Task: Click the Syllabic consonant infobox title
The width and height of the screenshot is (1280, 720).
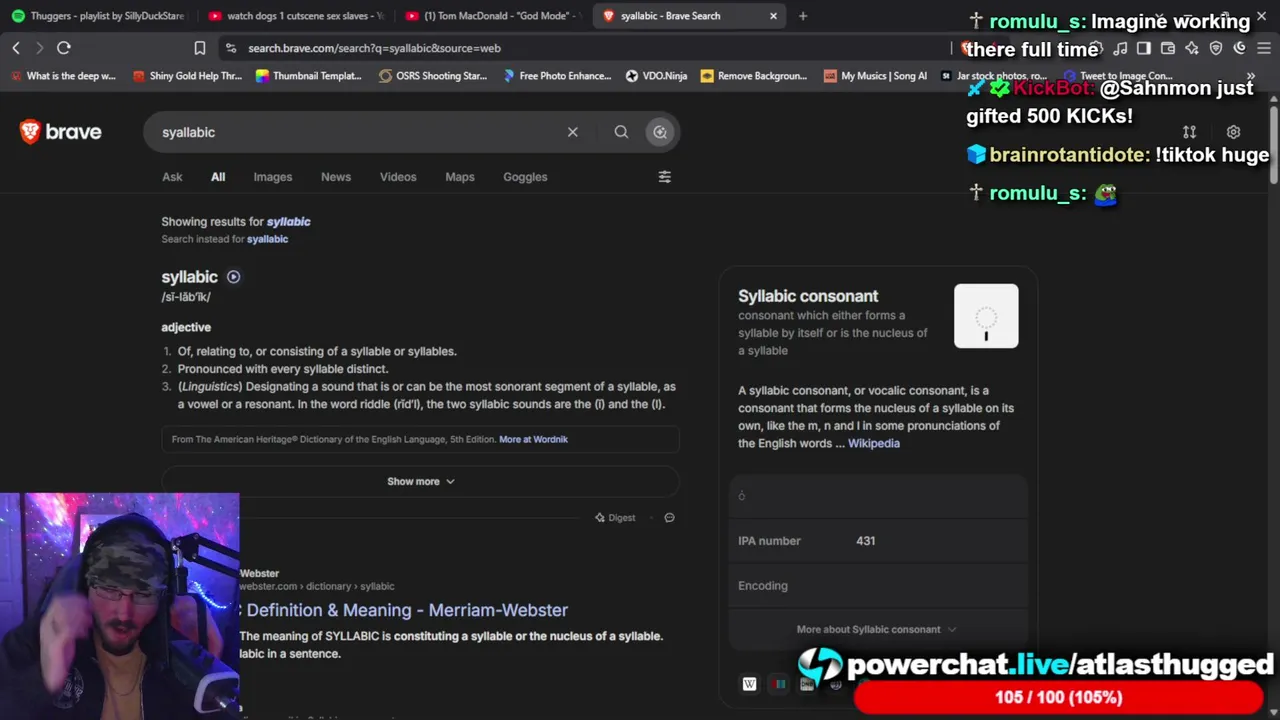Action: pos(808,296)
